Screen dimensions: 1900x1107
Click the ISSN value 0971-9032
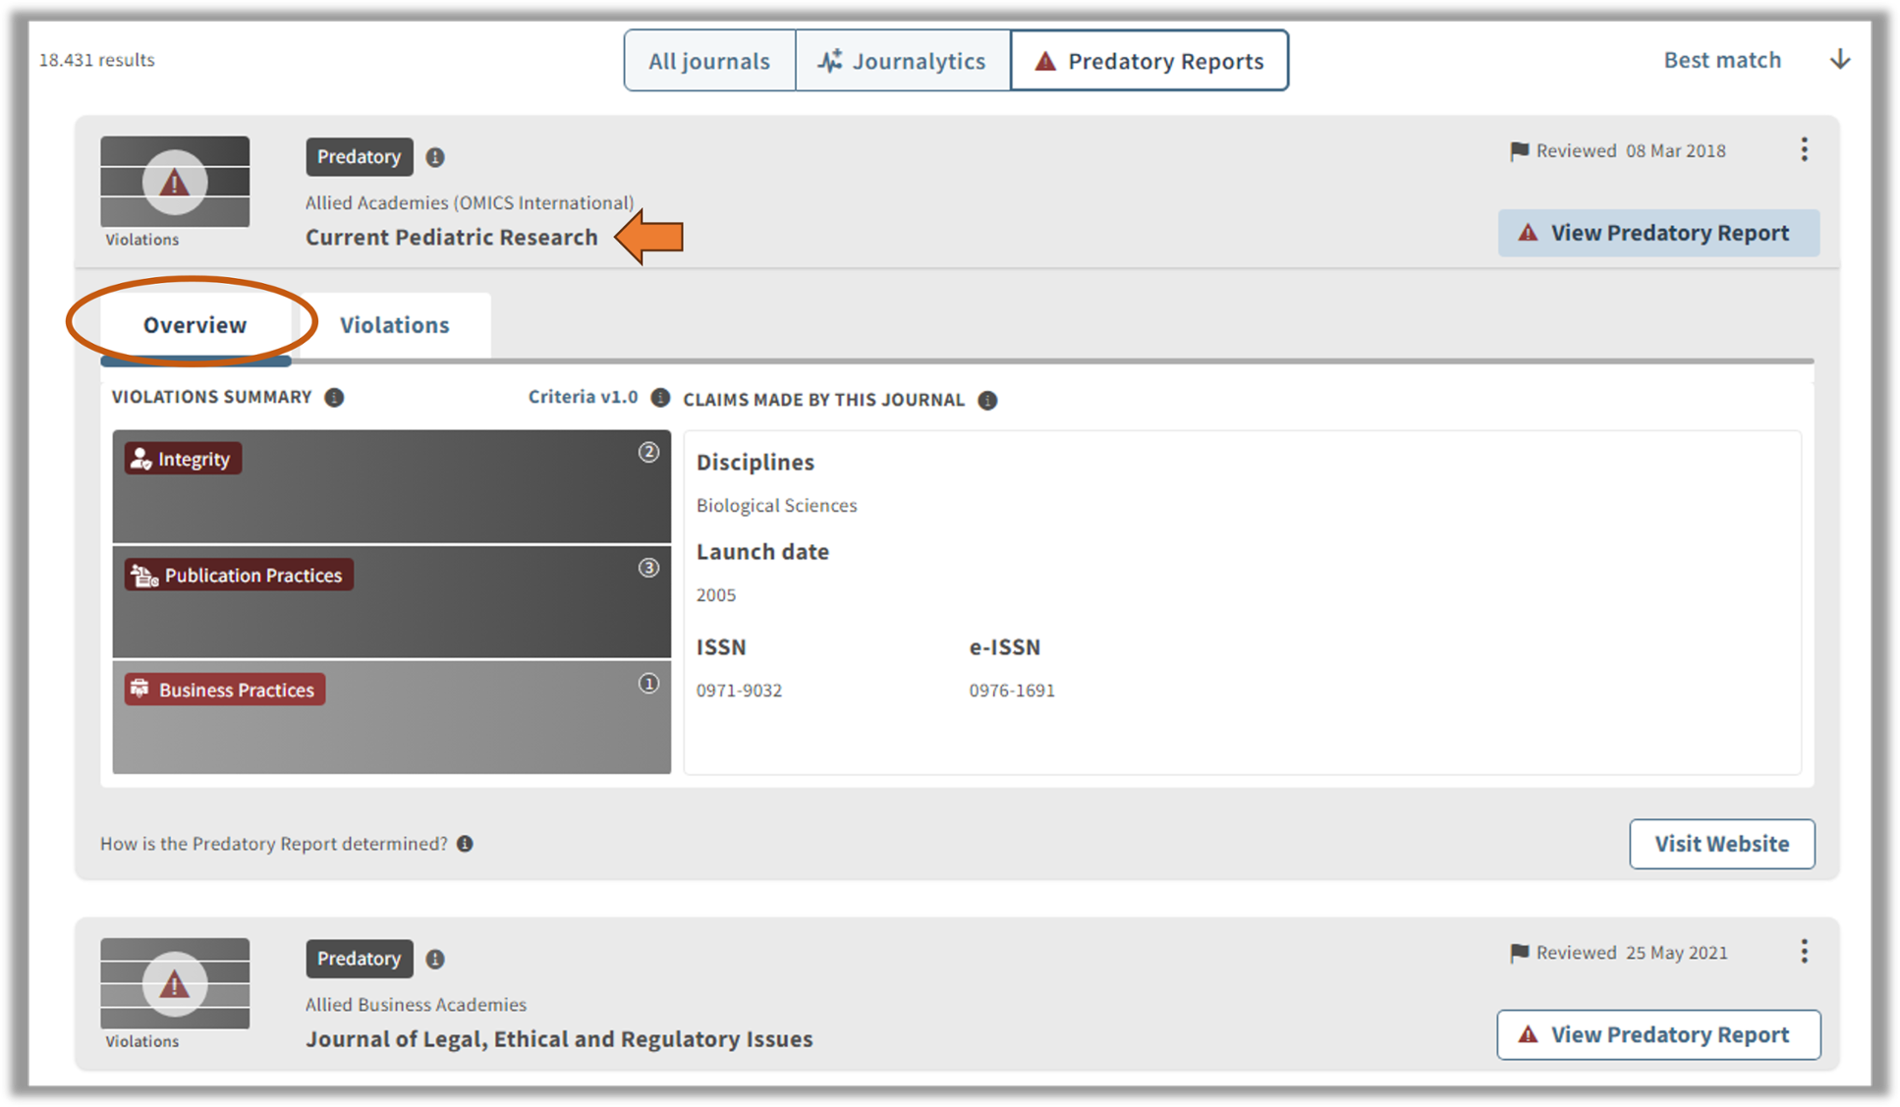click(740, 691)
